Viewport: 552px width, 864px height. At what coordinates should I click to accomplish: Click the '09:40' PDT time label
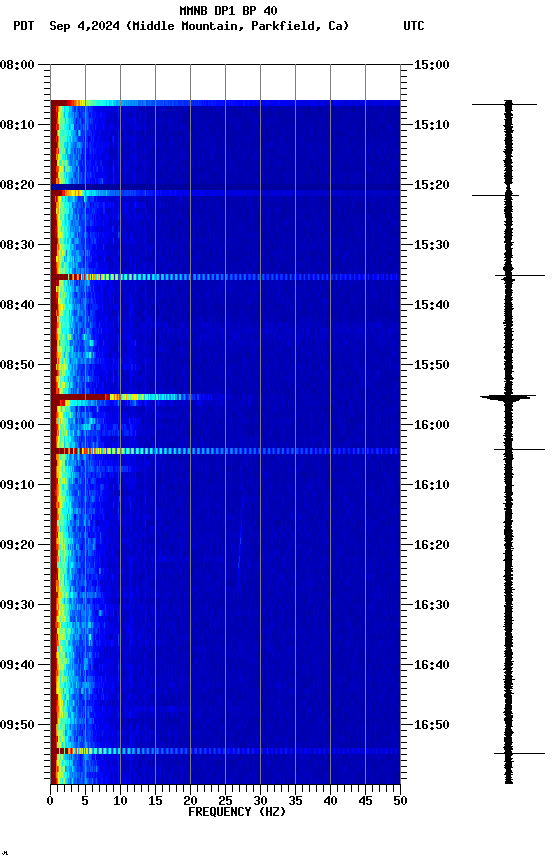point(17,665)
